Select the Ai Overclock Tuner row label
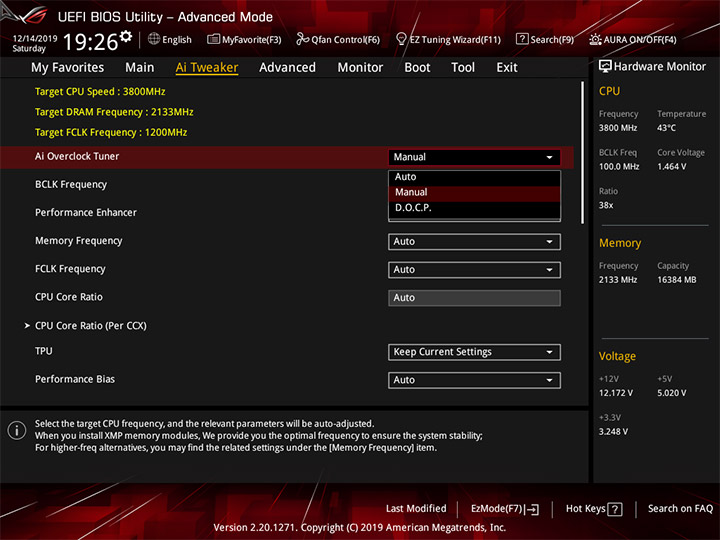This screenshot has height=540, width=720. [77, 157]
